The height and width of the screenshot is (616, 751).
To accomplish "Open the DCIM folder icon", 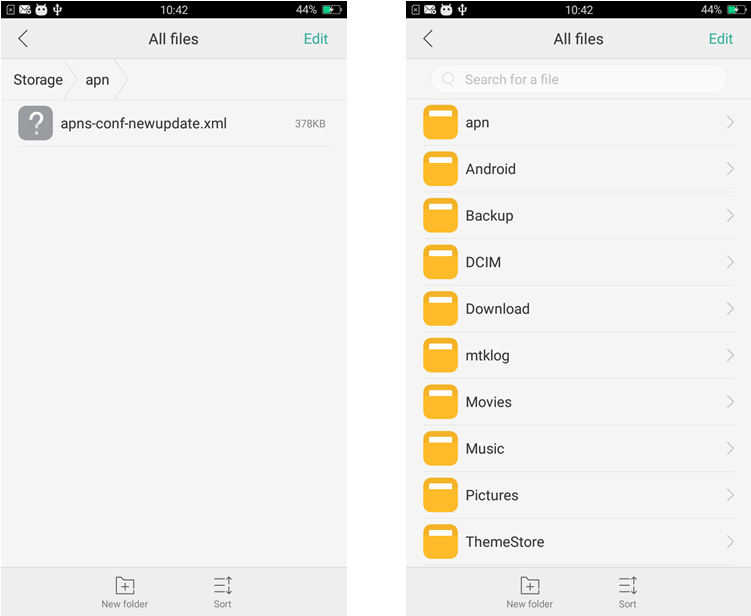I will [440, 262].
